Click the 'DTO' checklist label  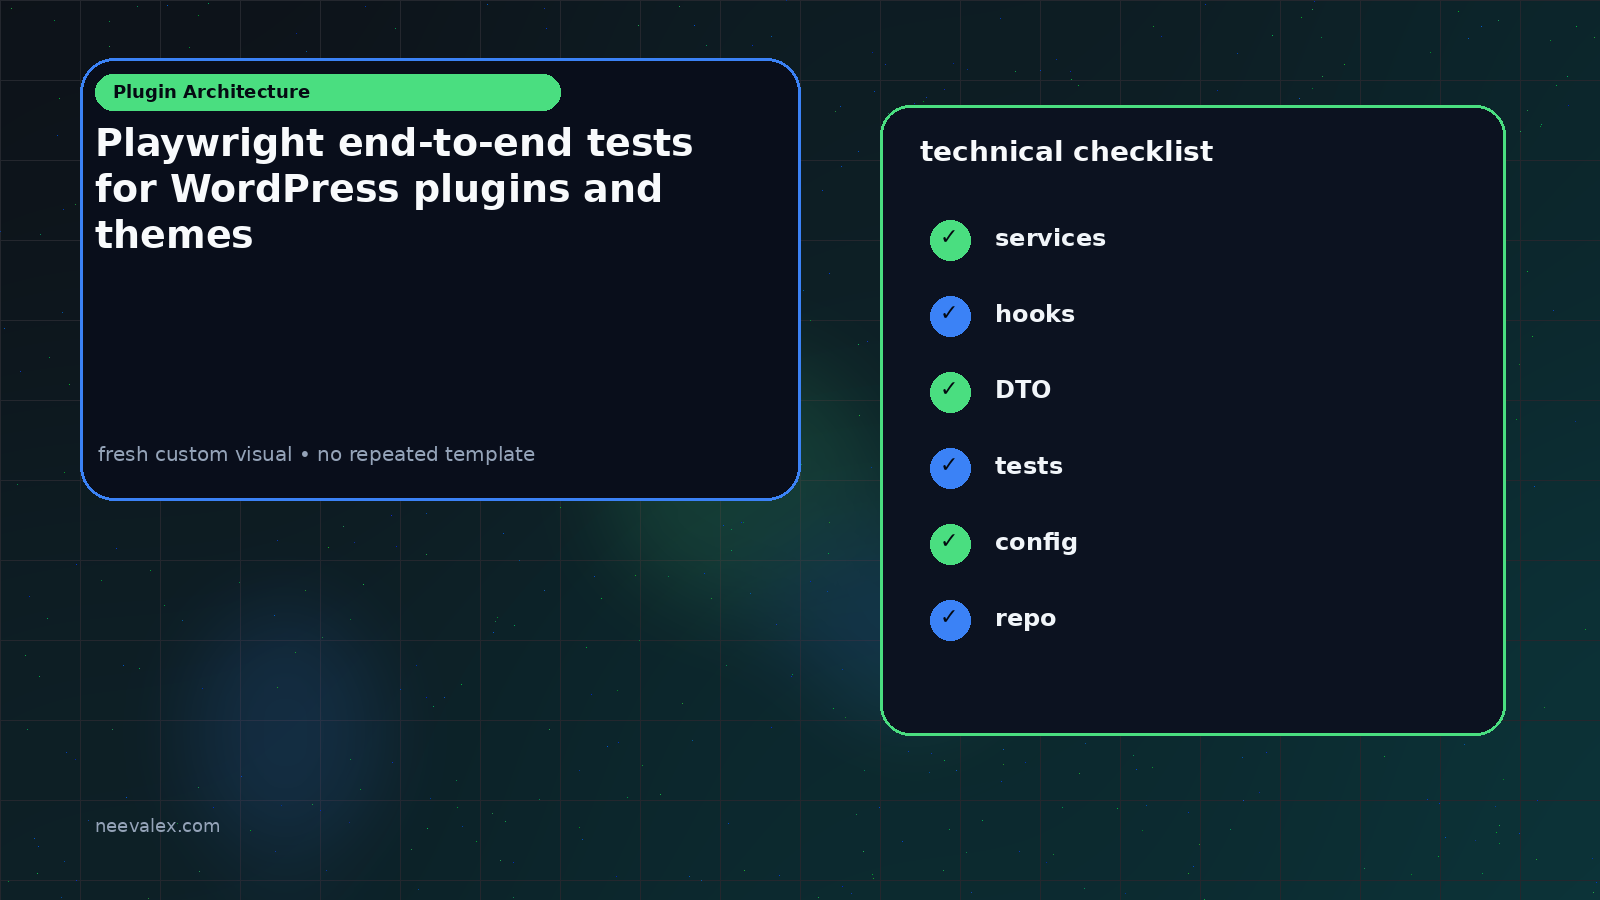[1022, 390]
